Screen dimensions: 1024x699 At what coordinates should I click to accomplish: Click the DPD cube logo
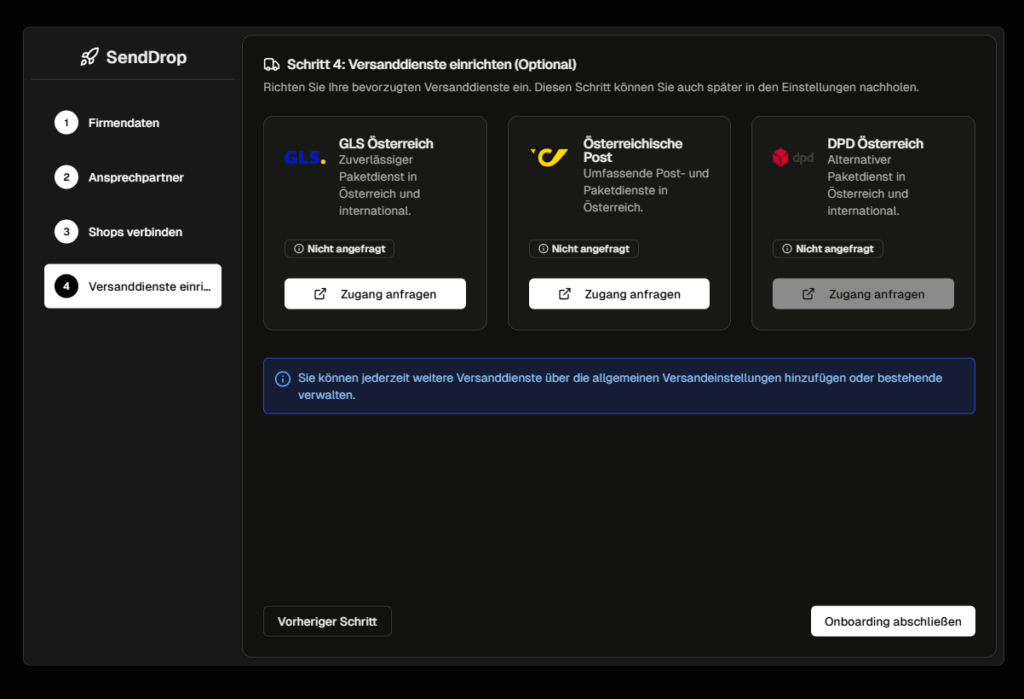coord(780,157)
